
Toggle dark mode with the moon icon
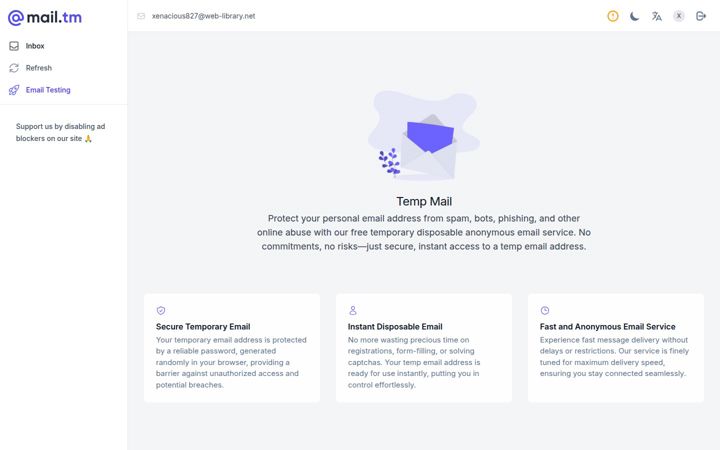pyautogui.click(x=635, y=16)
